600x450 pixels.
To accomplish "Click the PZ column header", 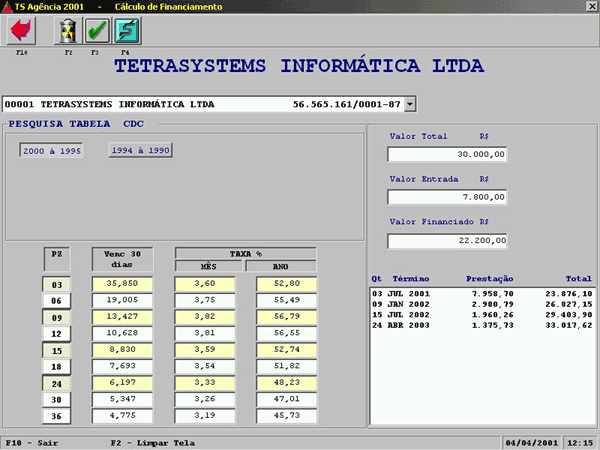I will coord(56,259).
